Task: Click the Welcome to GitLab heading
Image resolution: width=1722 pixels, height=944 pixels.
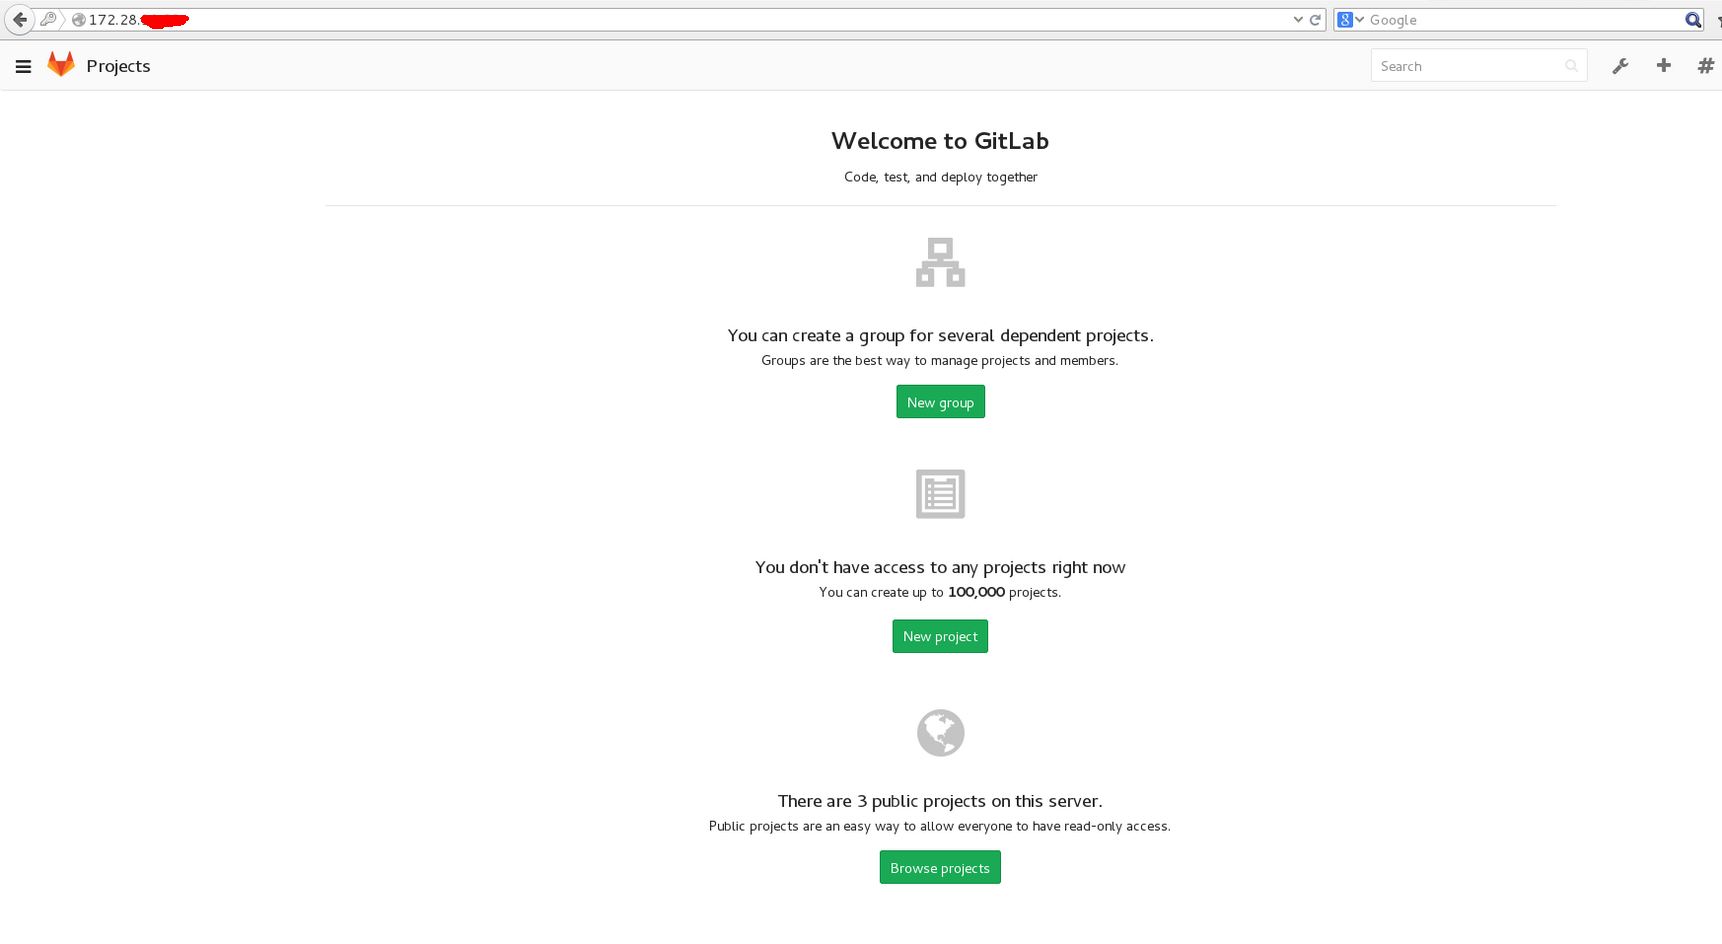Action: coord(940,141)
